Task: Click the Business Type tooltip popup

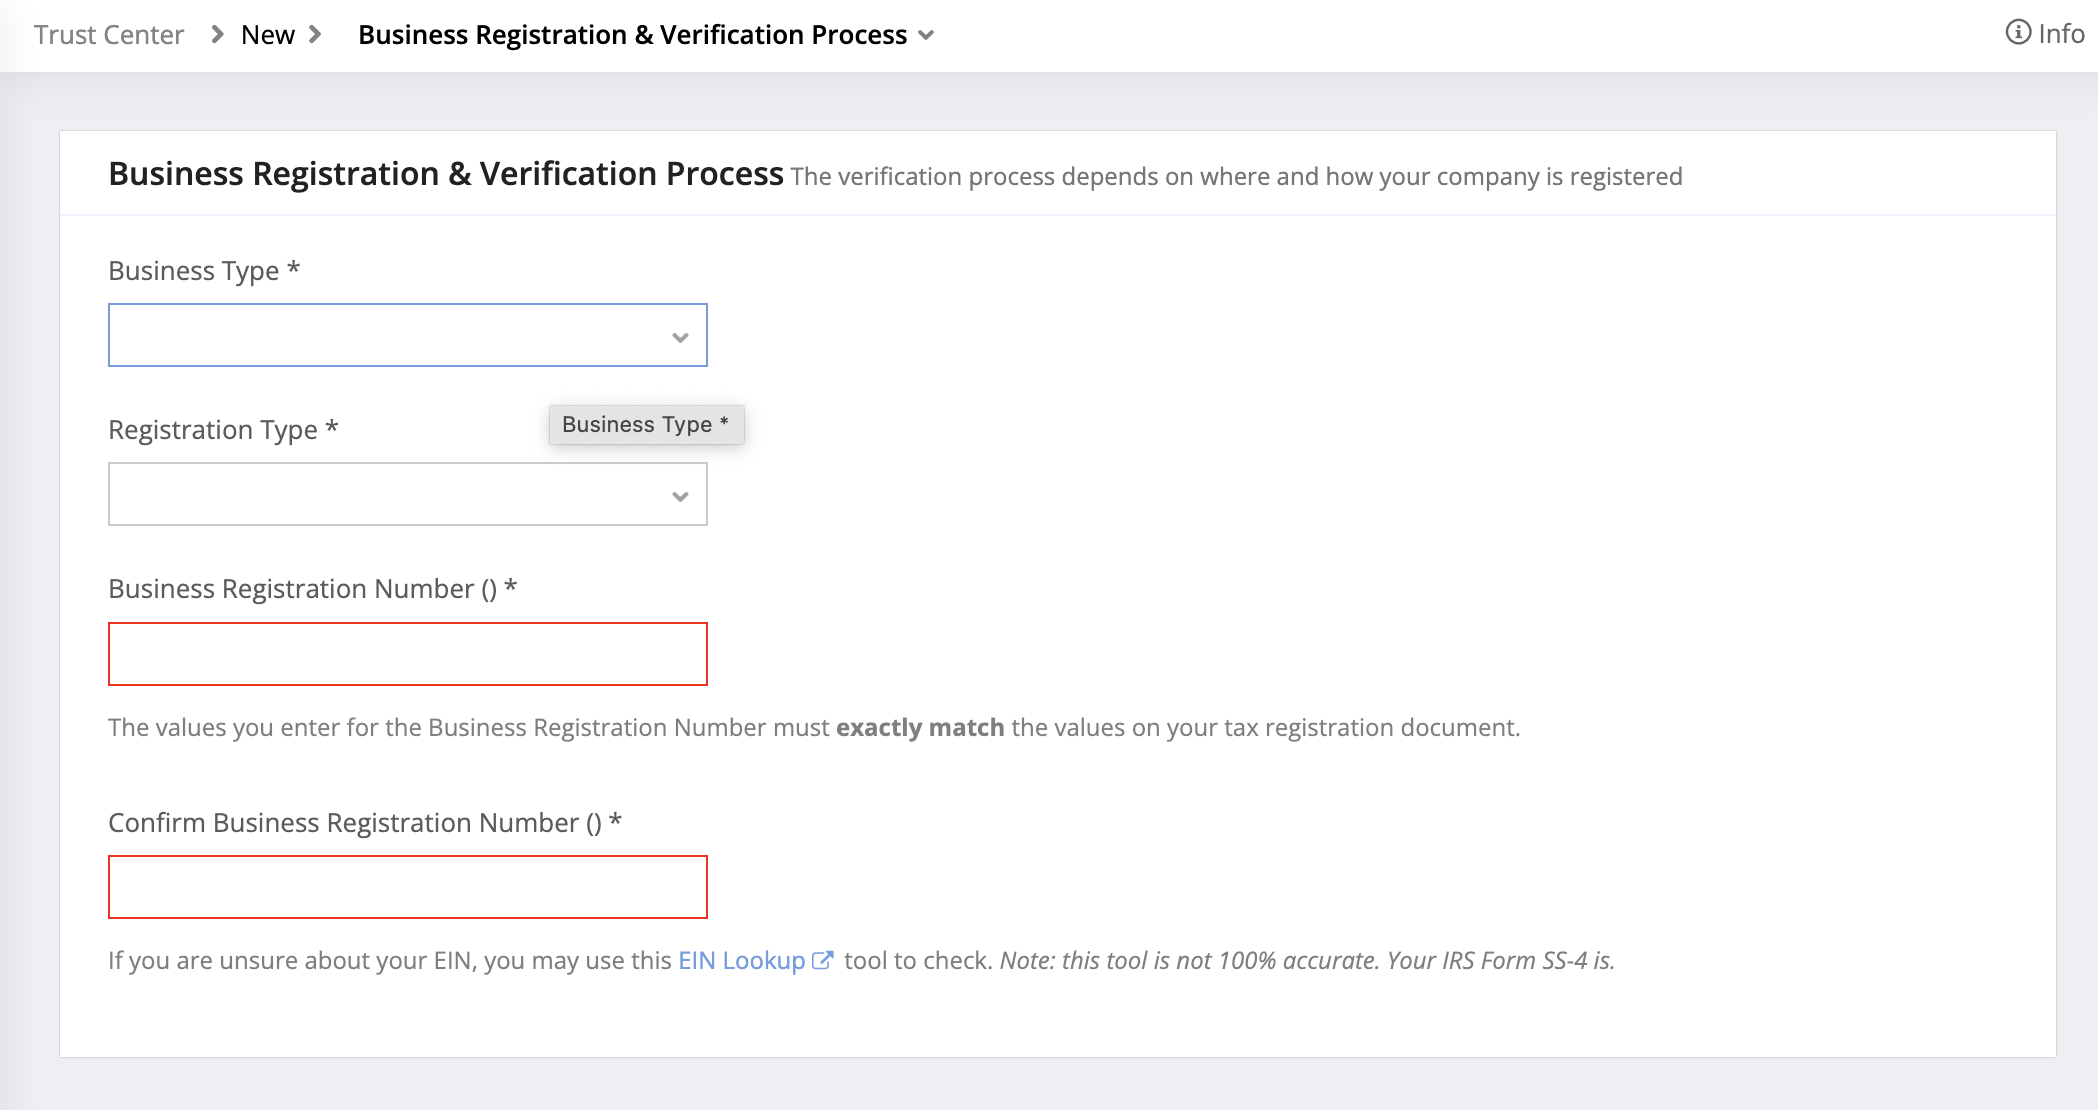Action: pos(645,424)
